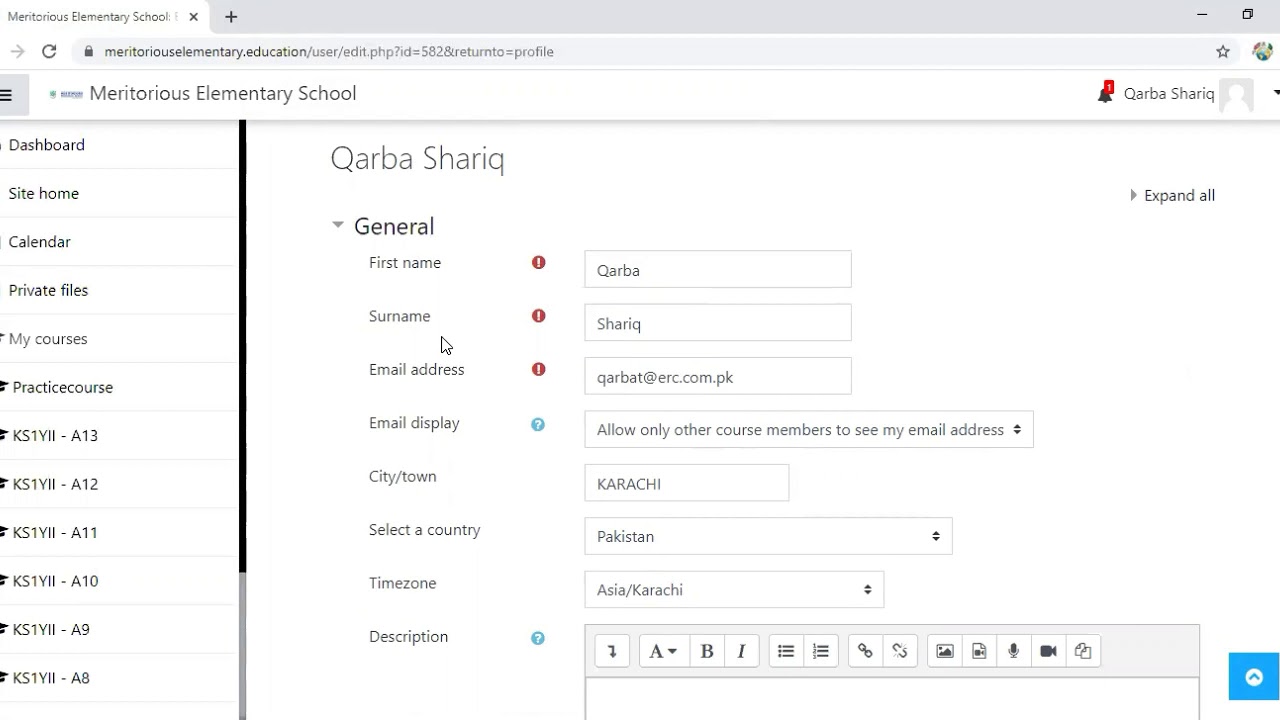1280x720 pixels.
Task: Bookmark this page with the star icon
Action: click(x=1222, y=51)
